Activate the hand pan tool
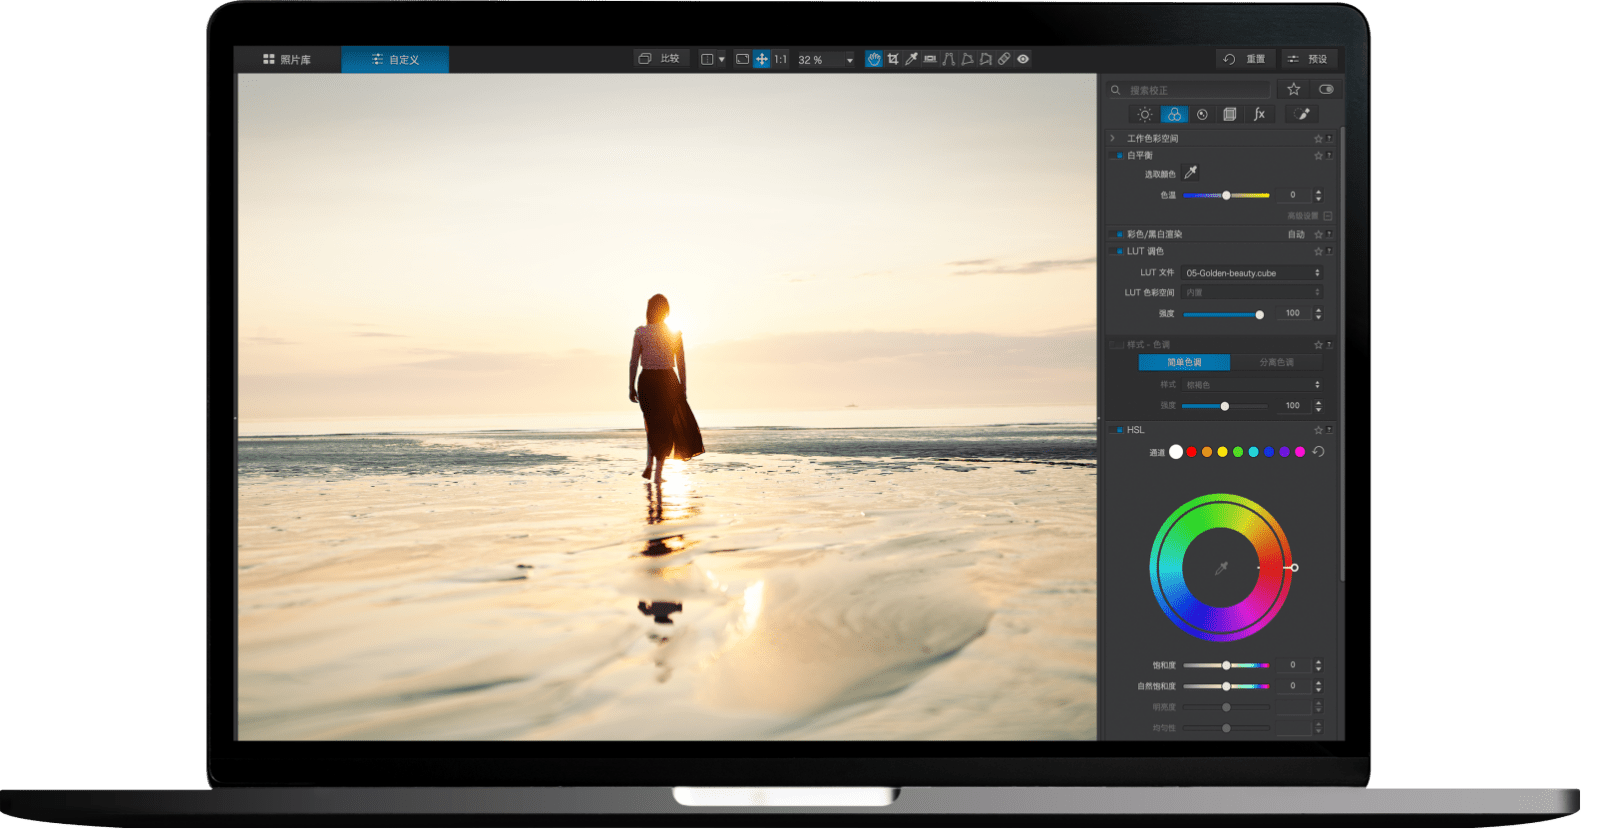The image size is (1600, 838). coord(874,59)
